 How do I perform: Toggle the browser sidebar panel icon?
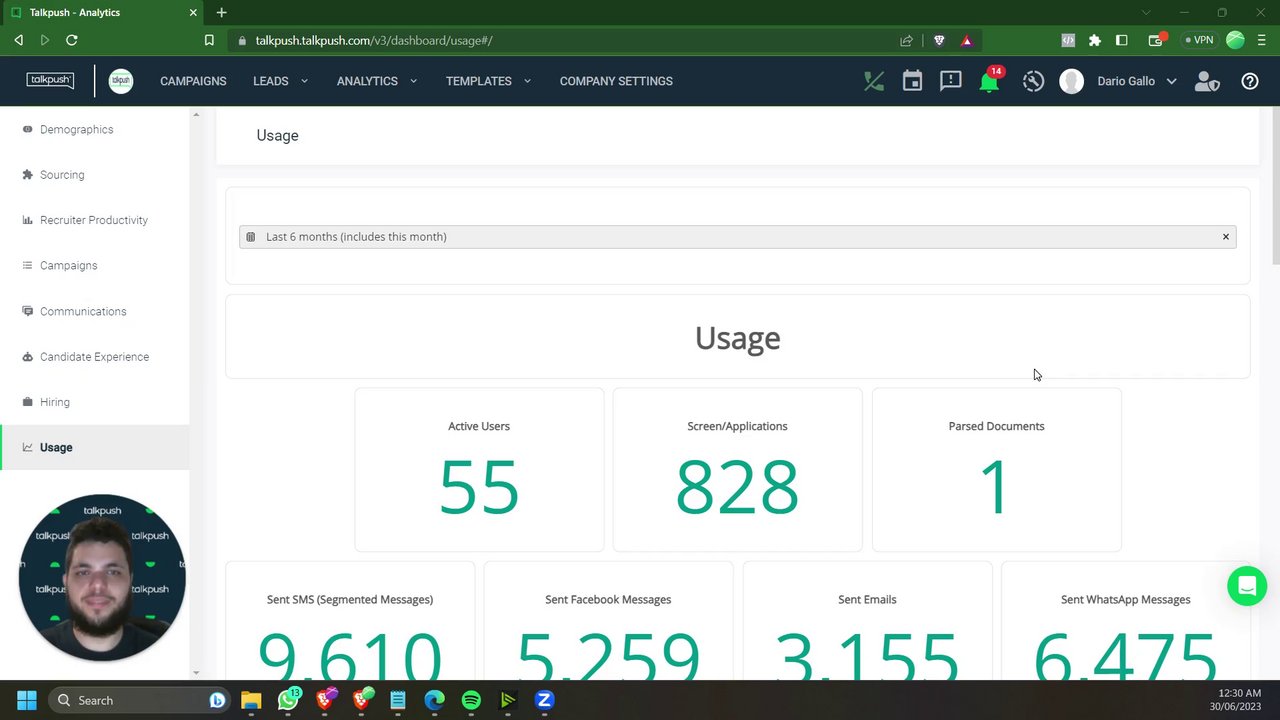(1122, 40)
